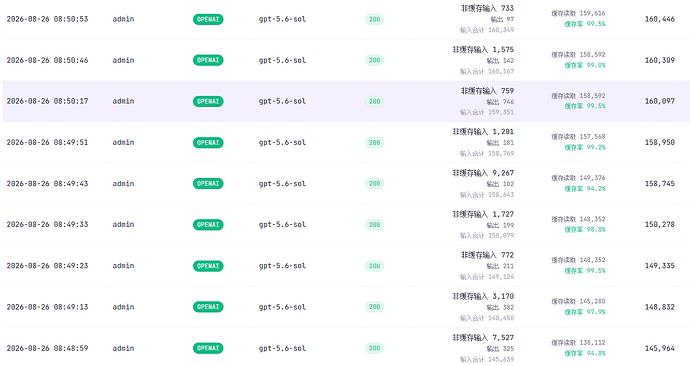Click the gpt-5.6-sol model name at 08:49:51
690x365 pixels.
tap(282, 143)
